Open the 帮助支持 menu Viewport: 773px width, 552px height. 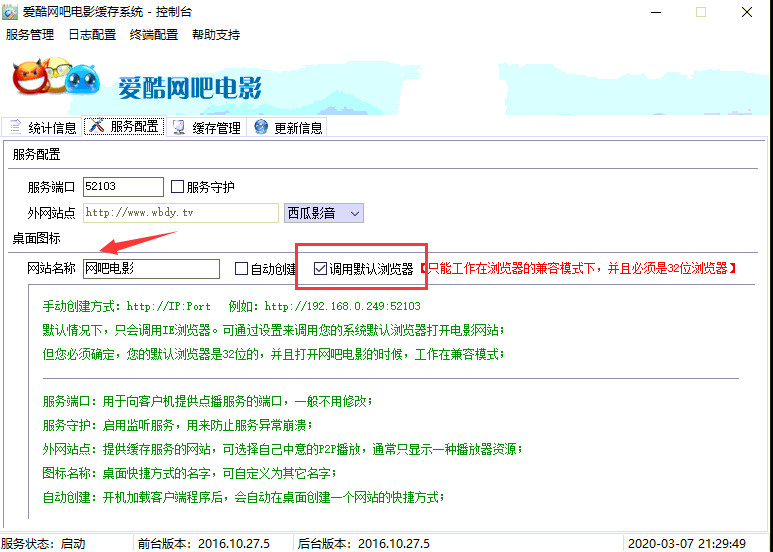pyautogui.click(x=216, y=35)
